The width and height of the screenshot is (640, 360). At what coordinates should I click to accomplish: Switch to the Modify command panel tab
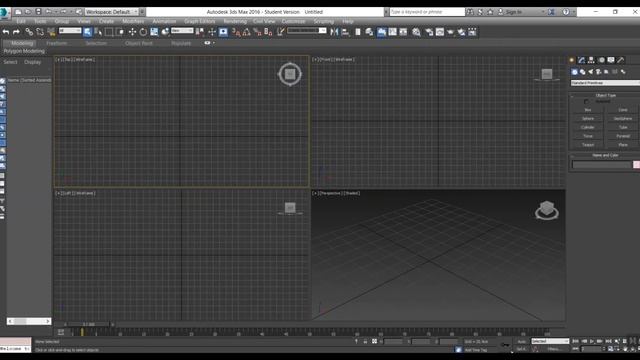coord(581,60)
